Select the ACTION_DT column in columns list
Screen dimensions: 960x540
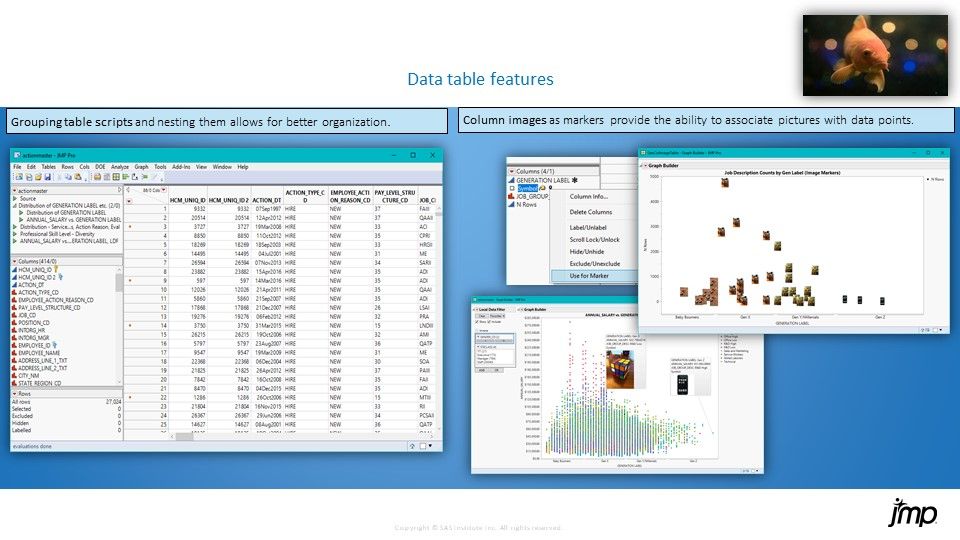[31, 285]
